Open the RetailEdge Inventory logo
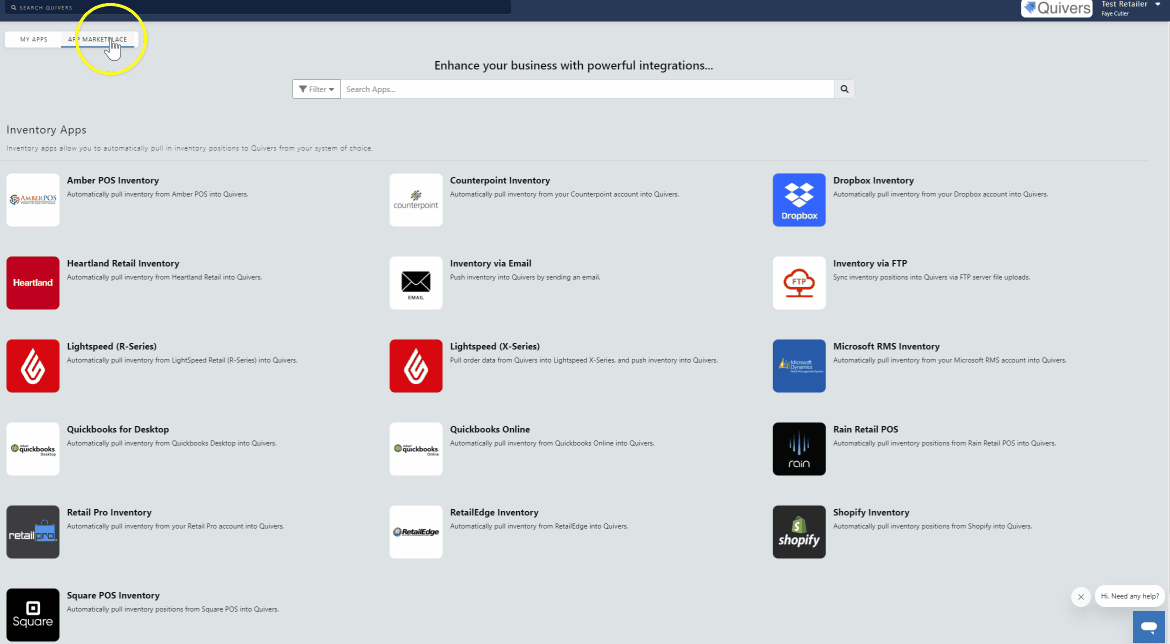The height and width of the screenshot is (644, 1170). 416,532
